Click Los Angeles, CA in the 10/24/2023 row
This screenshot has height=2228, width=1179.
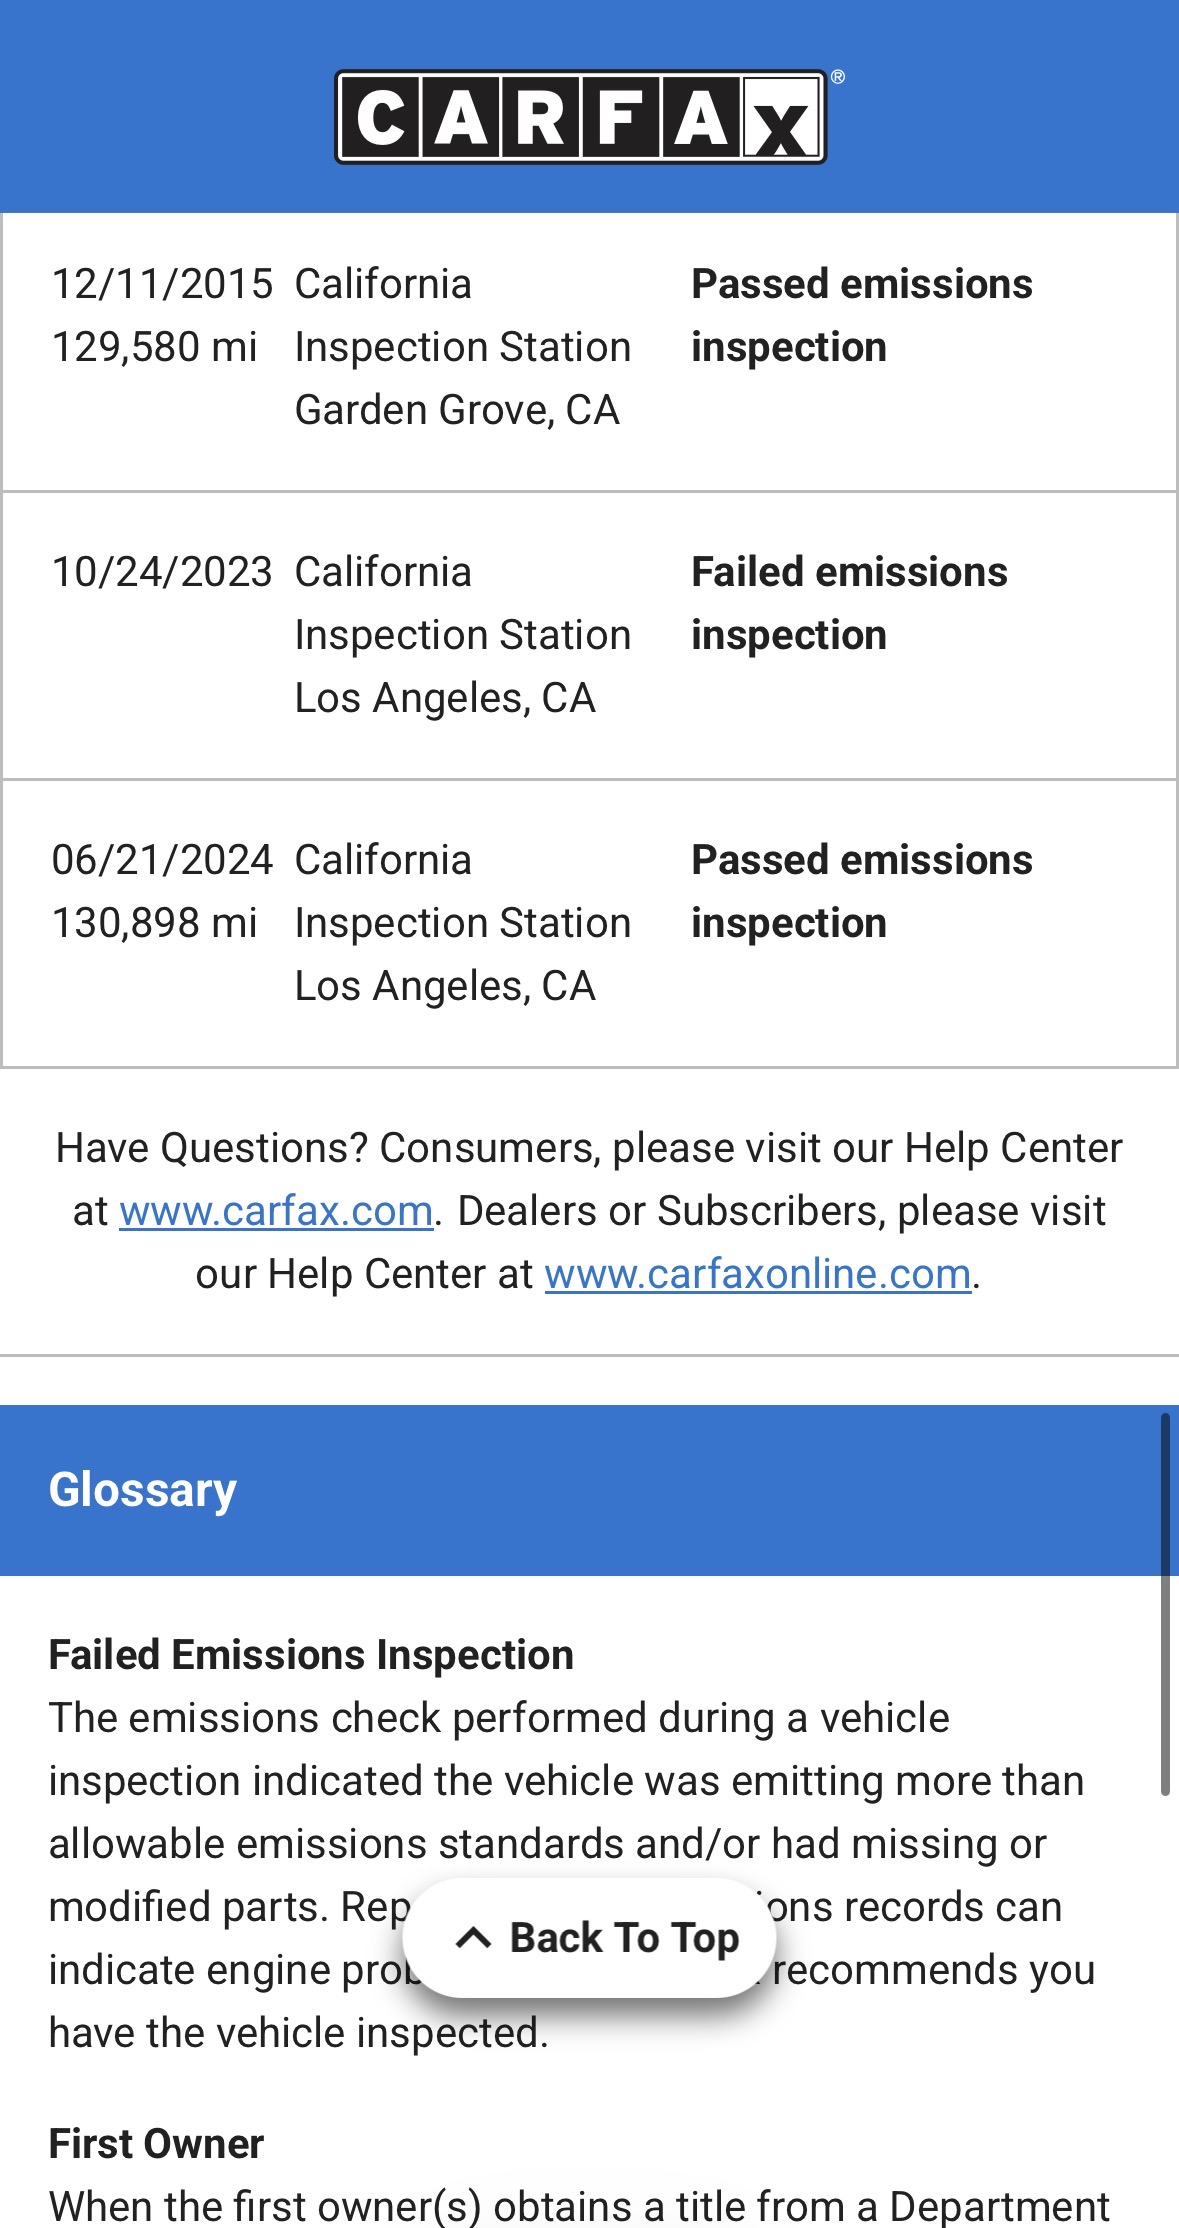pyautogui.click(x=445, y=698)
